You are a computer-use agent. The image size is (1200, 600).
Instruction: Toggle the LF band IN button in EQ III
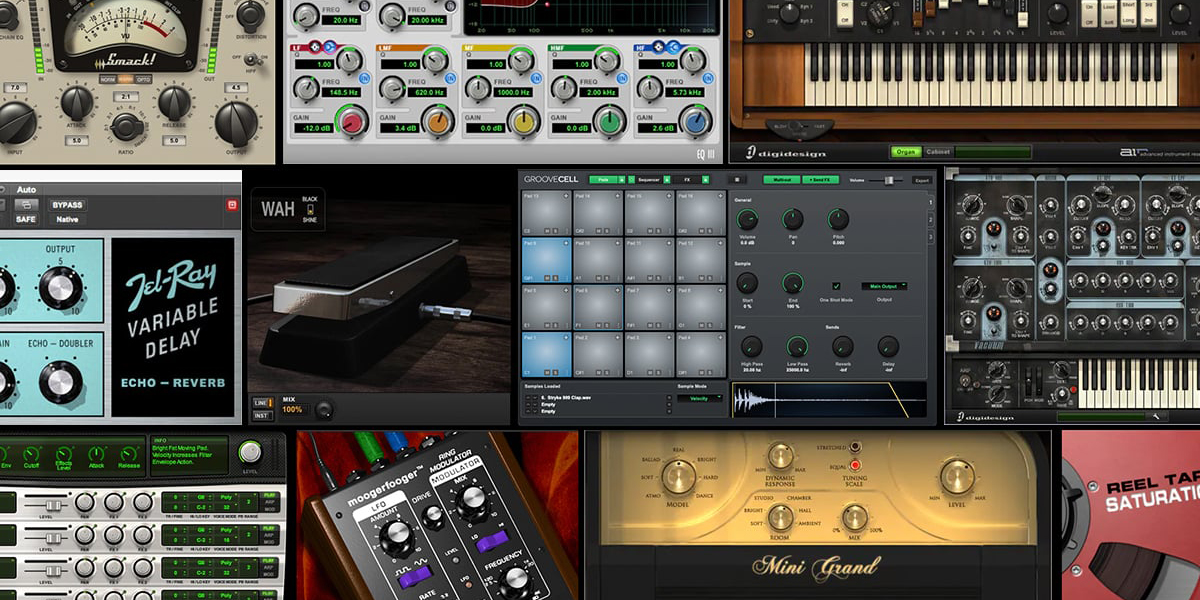365,77
